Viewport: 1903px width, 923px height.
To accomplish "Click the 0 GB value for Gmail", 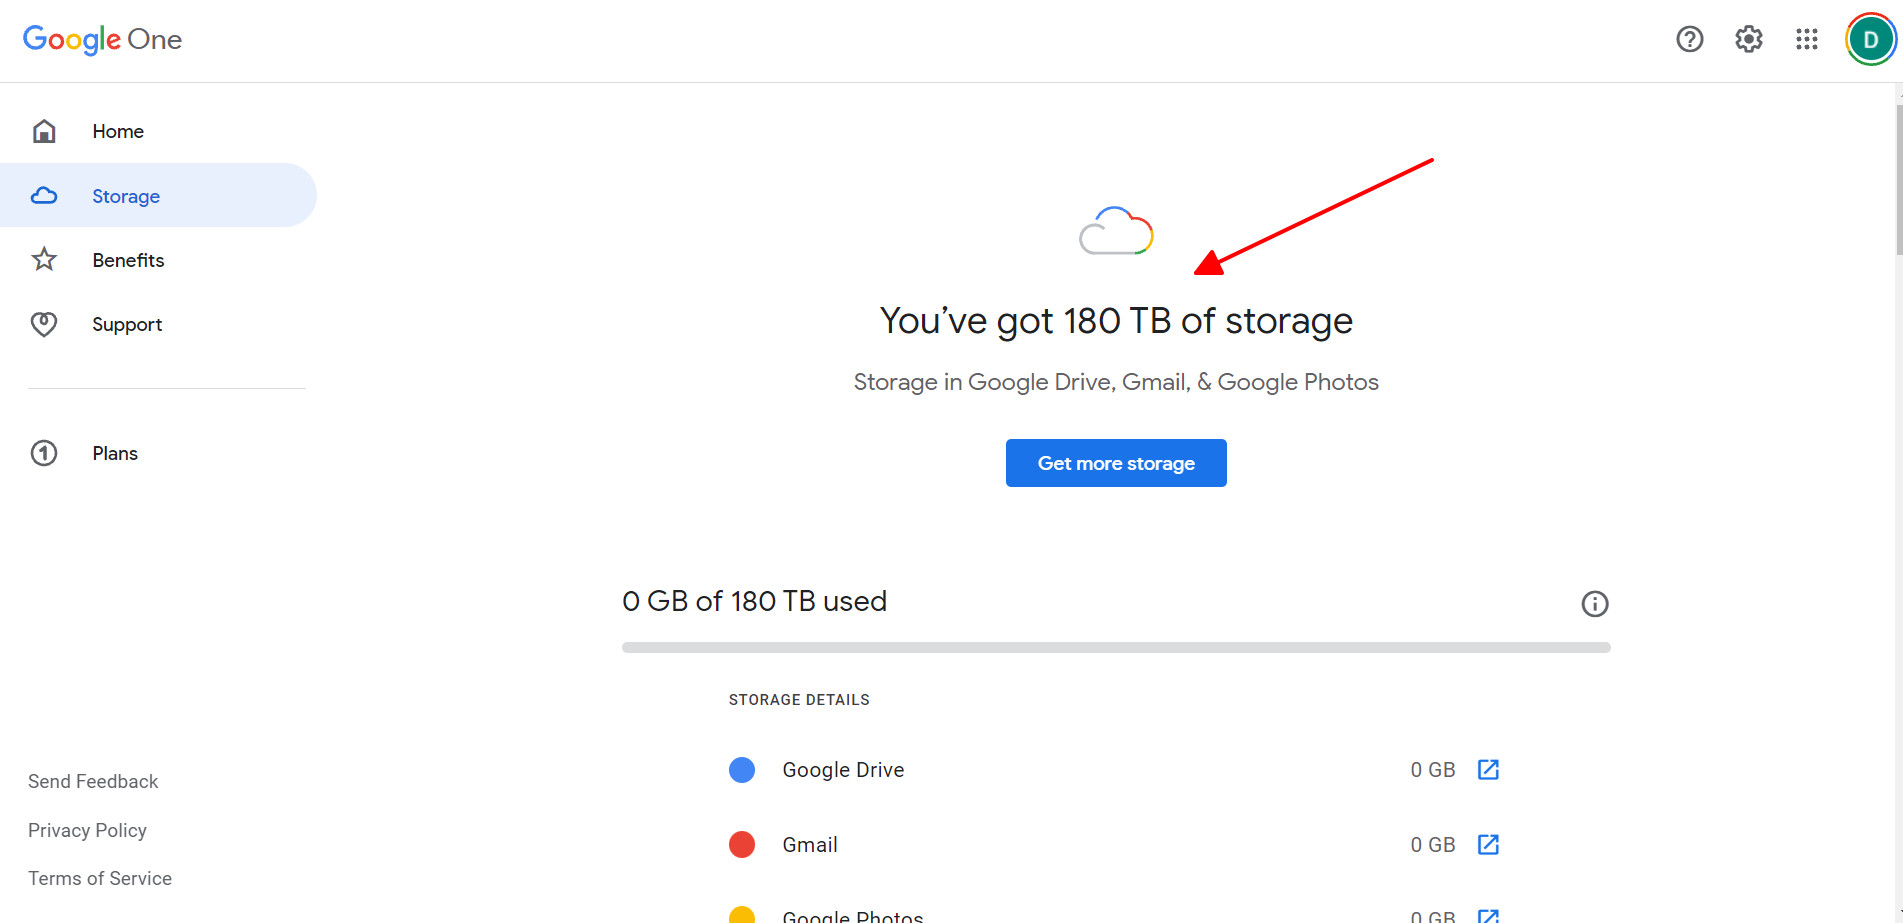I will [1433, 845].
